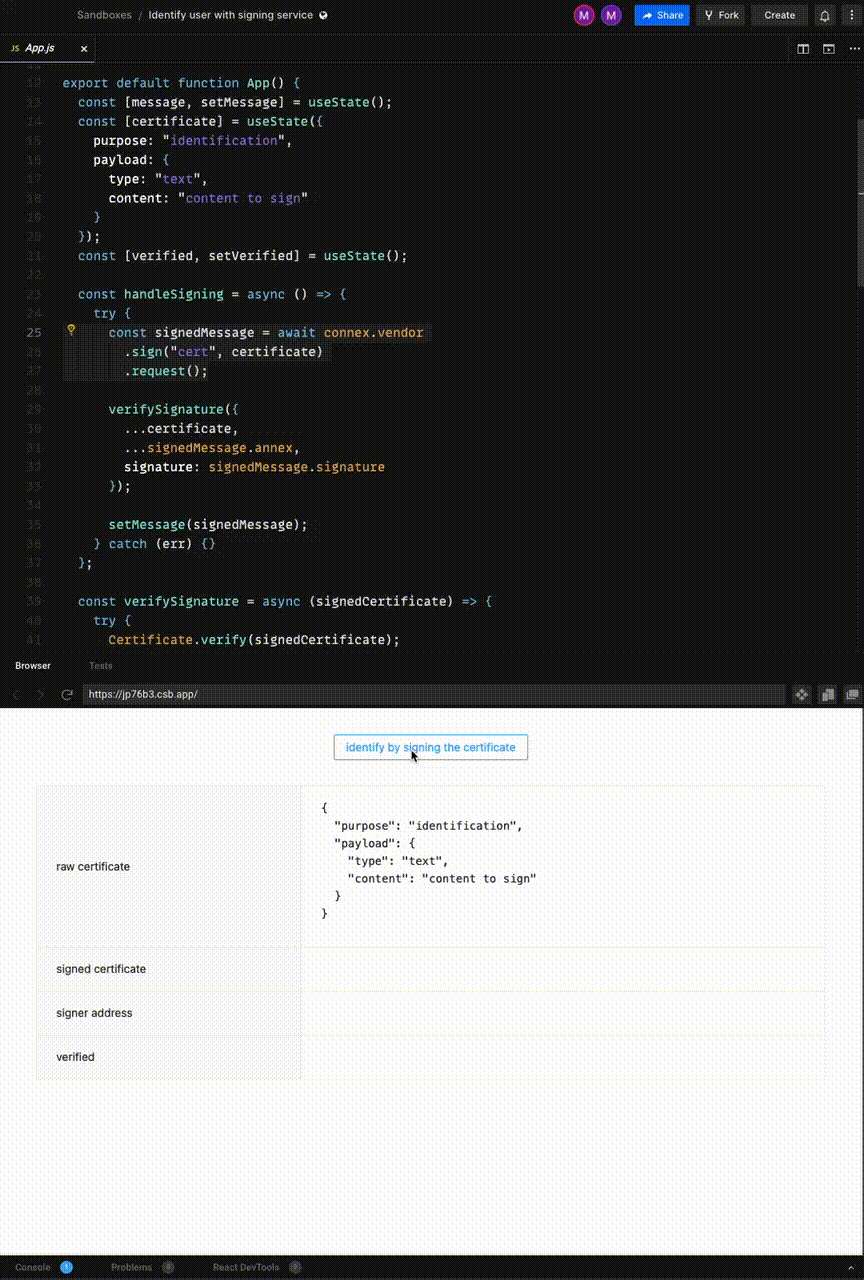Open the Problems tab
The width and height of the screenshot is (864, 1280).
pos(131,1267)
